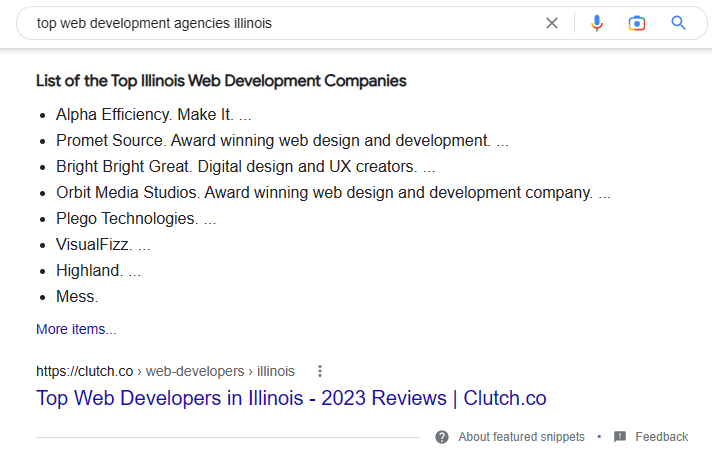The height and width of the screenshot is (452, 712).
Task: Submit search with magnifying glass icon
Action: (678, 23)
